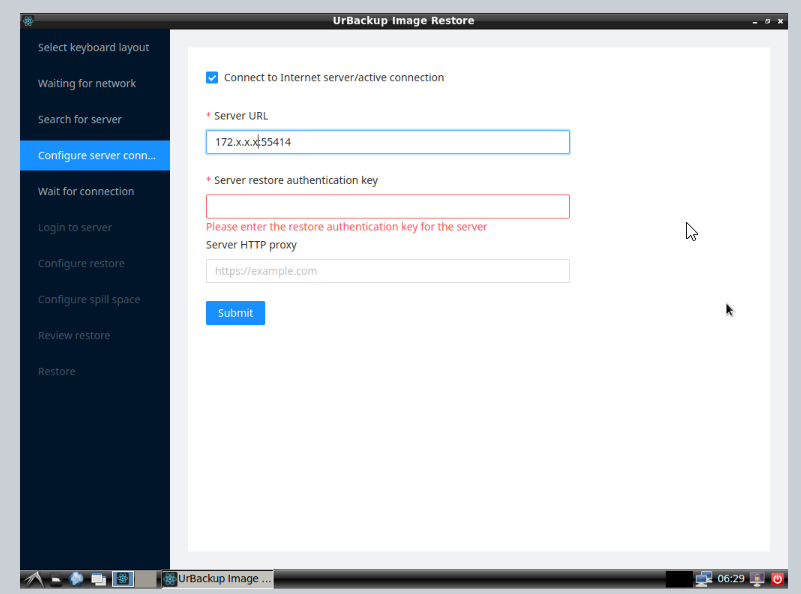Click the UrBackup launcher icon in taskbar

pyautogui.click(x=123, y=579)
